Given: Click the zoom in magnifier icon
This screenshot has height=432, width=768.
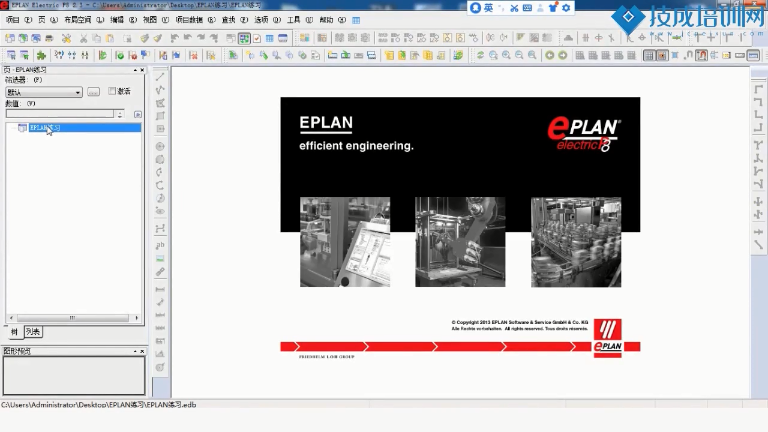Looking at the screenshot, I should pyautogui.click(x=506, y=55).
